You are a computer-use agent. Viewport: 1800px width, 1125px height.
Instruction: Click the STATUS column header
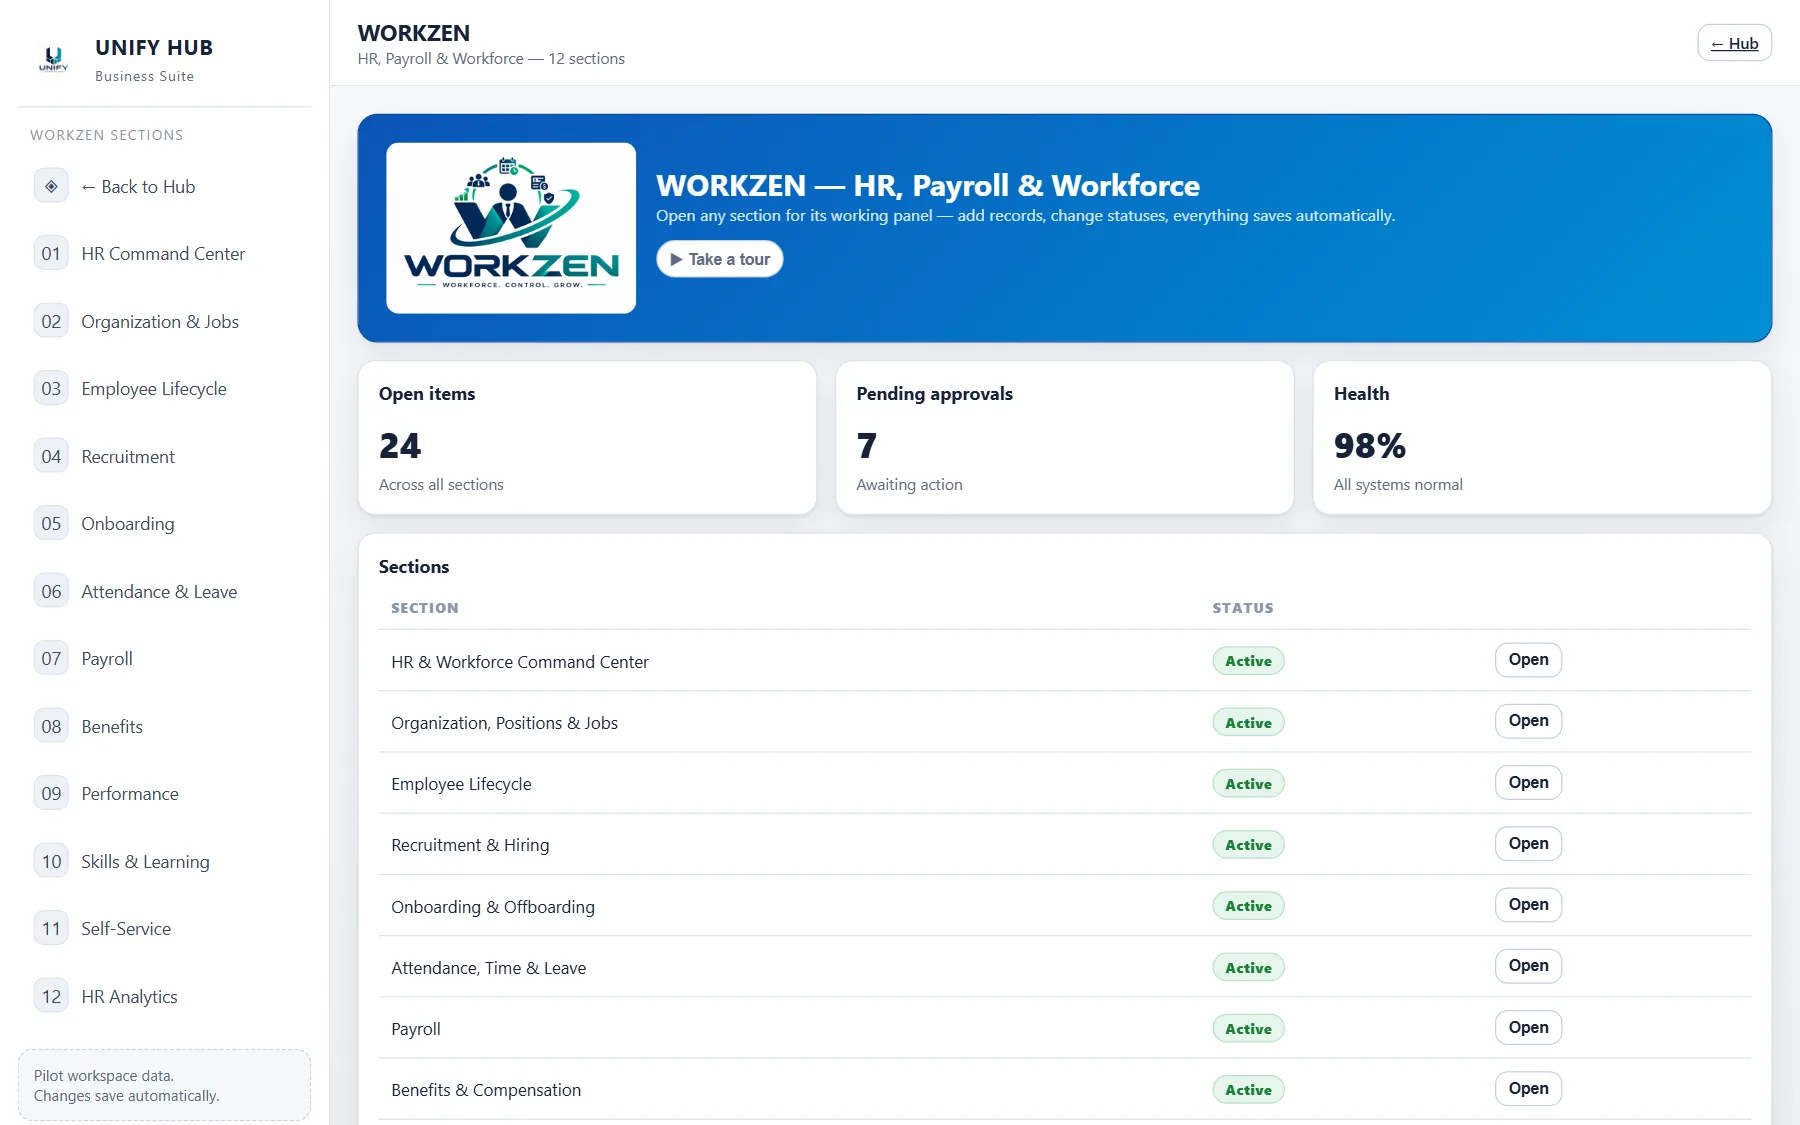(1243, 608)
